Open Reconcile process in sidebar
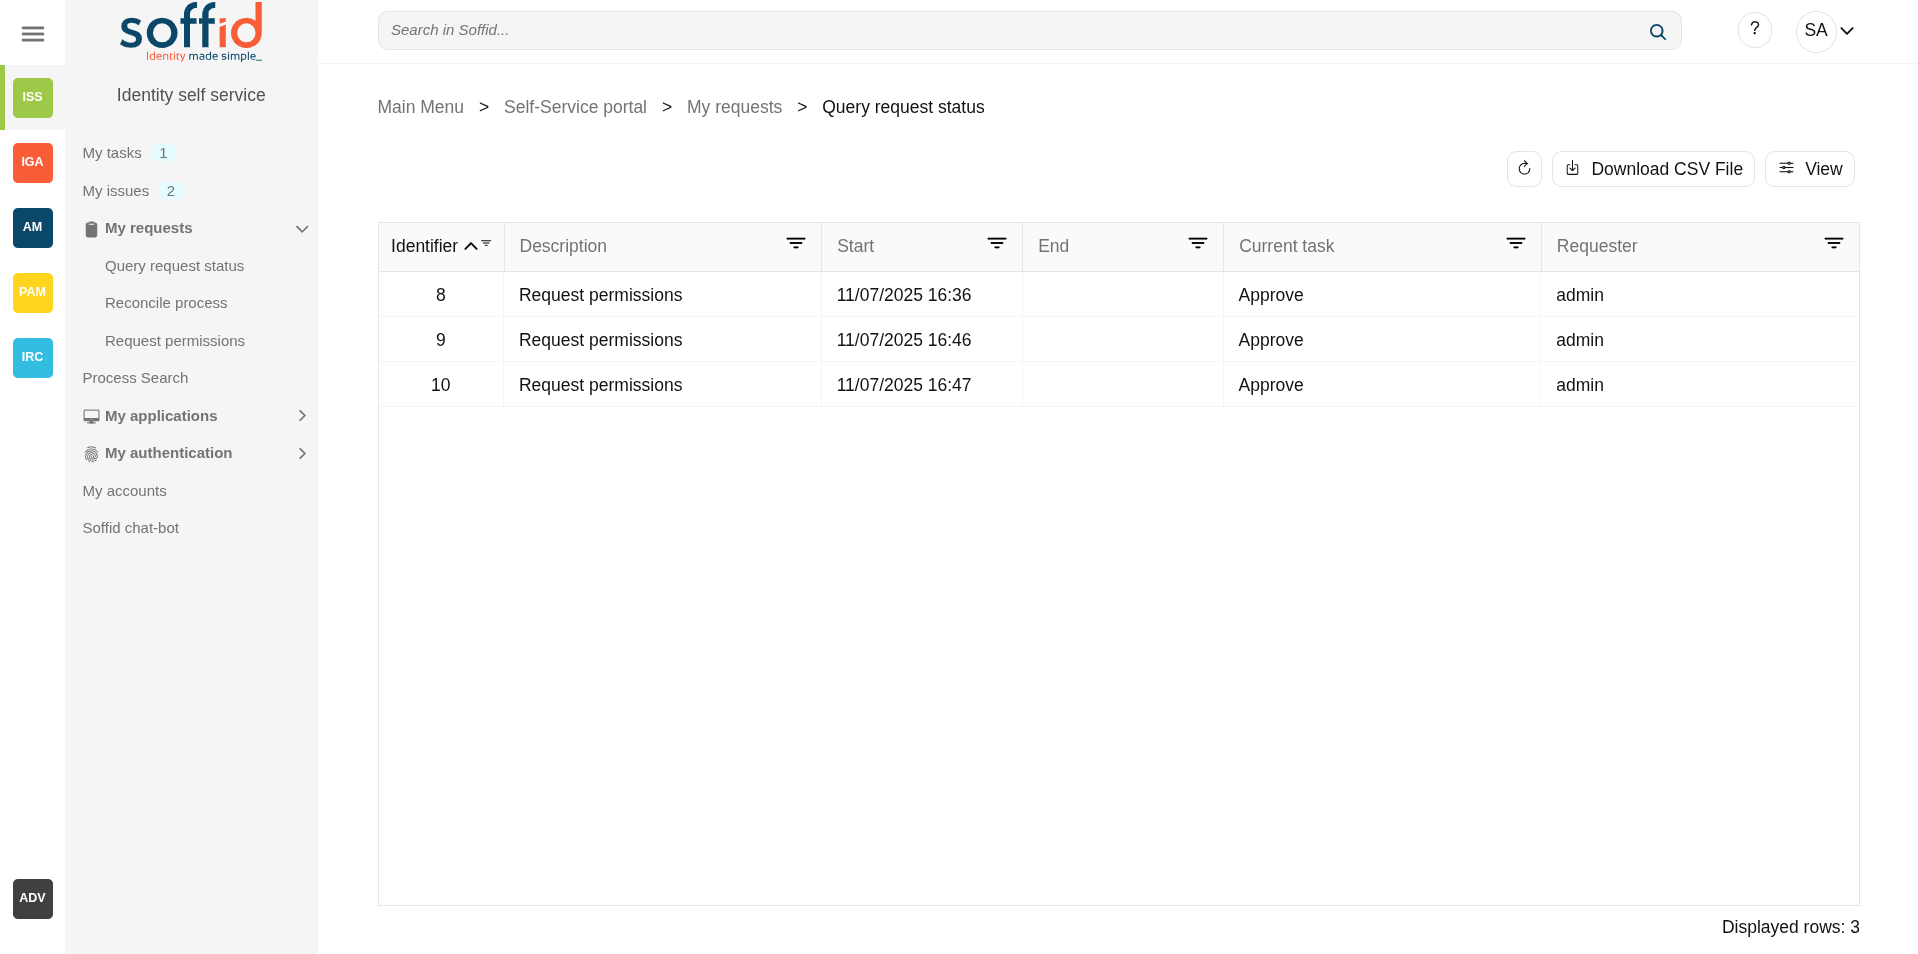Image resolution: width=1918 pixels, height=954 pixels. tap(166, 303)
